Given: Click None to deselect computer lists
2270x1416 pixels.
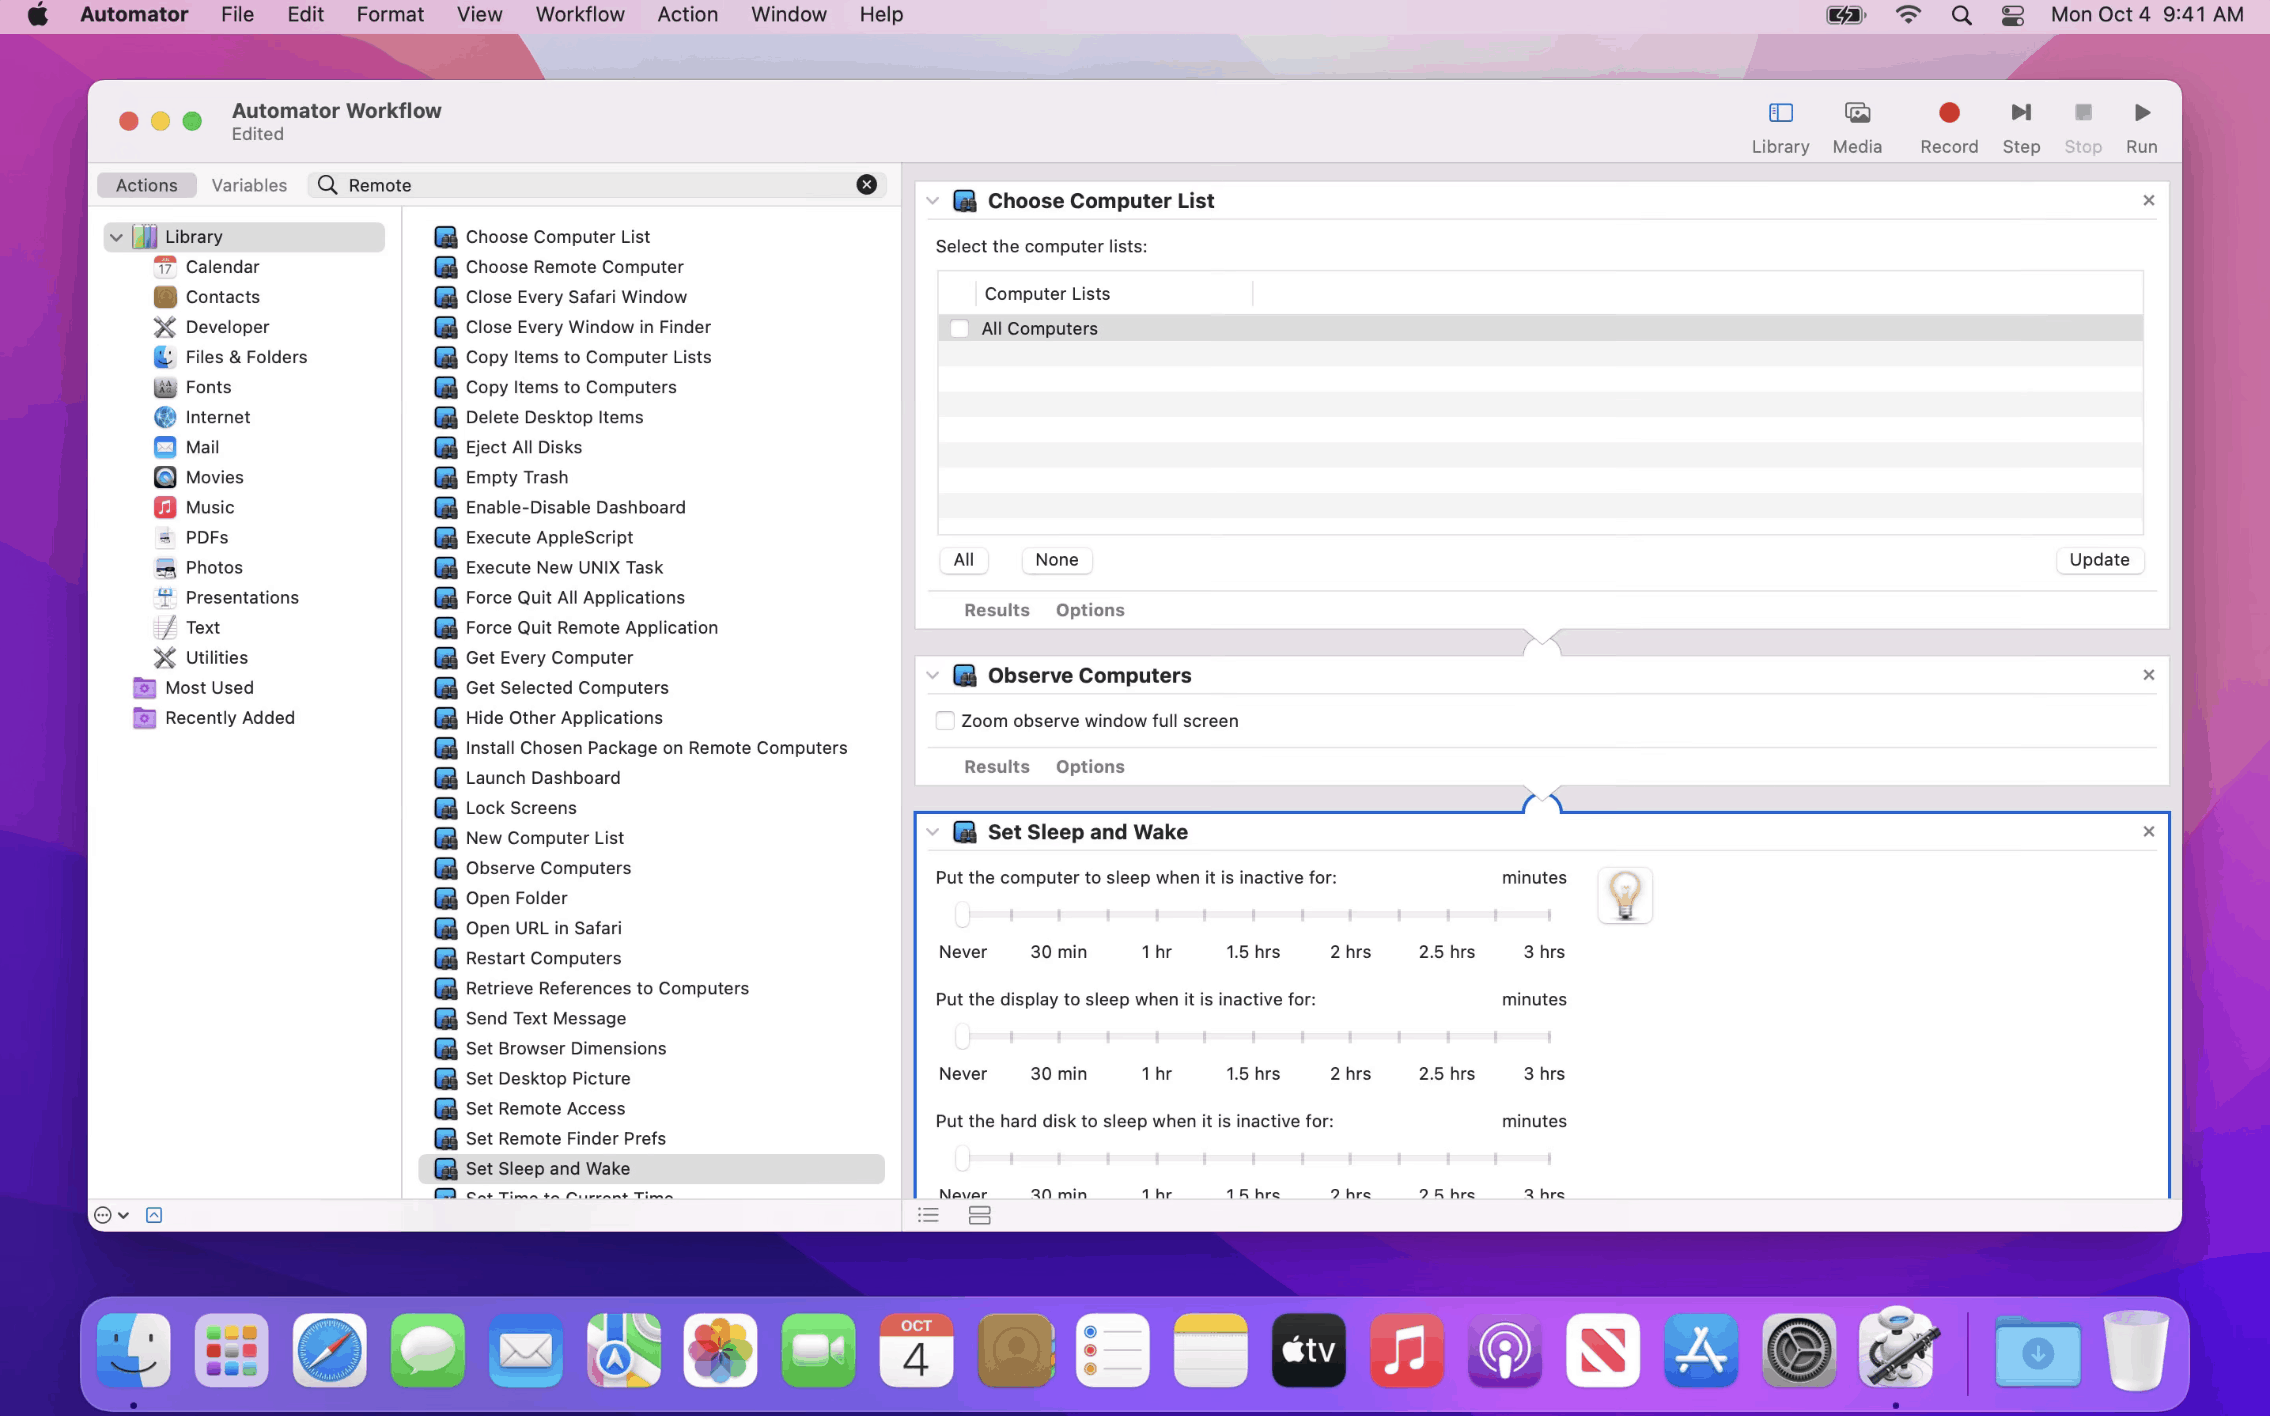Looking at the screenshot, I should click(1055, 560).
